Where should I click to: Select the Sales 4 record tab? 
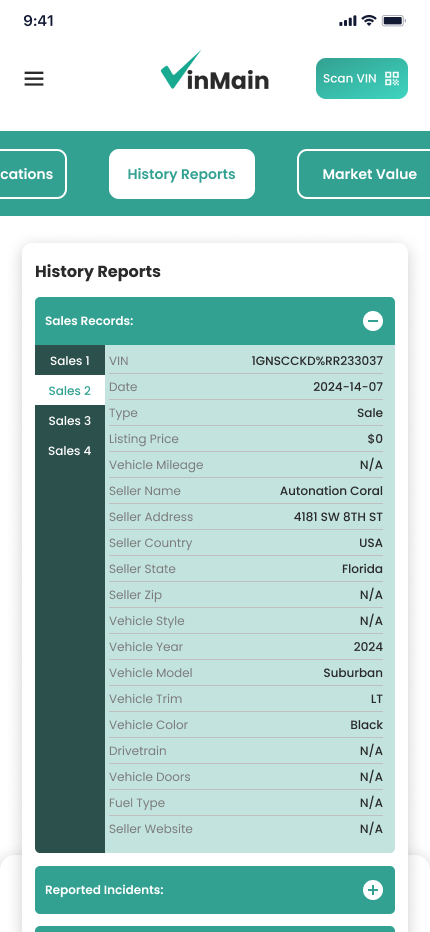[70, 451]
